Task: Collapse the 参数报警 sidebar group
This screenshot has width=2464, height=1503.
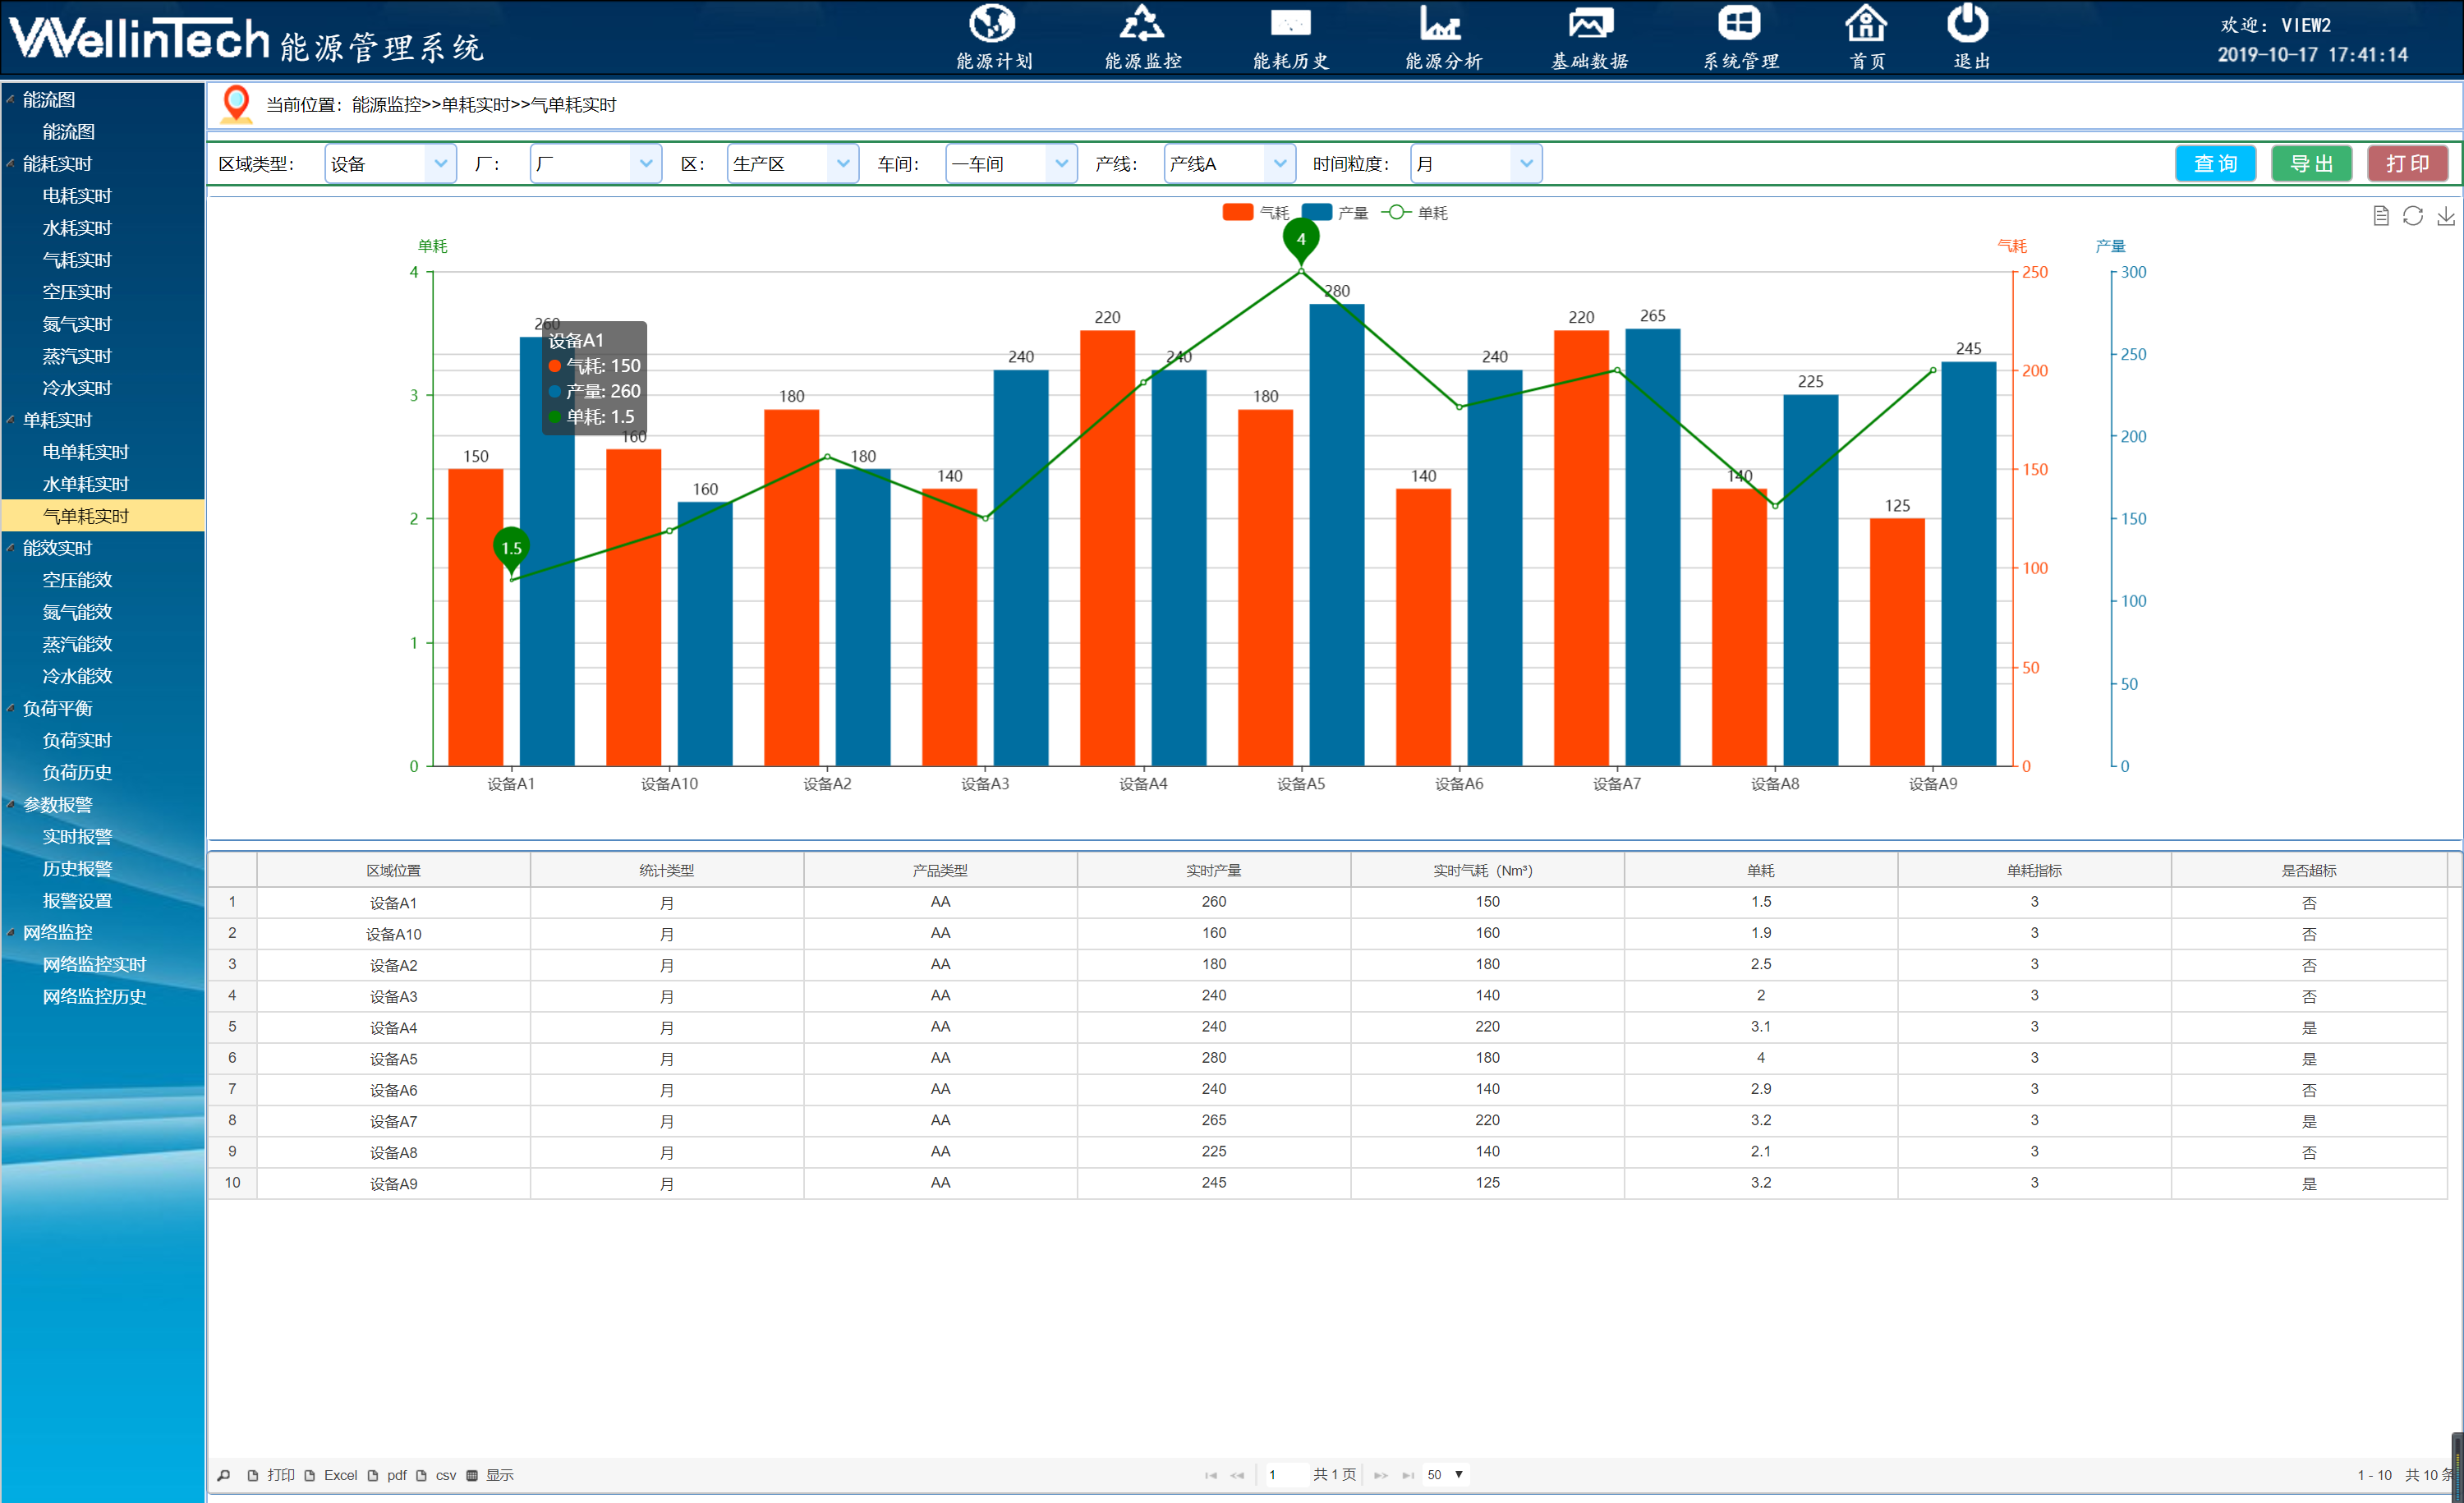Action: (11, 804)
